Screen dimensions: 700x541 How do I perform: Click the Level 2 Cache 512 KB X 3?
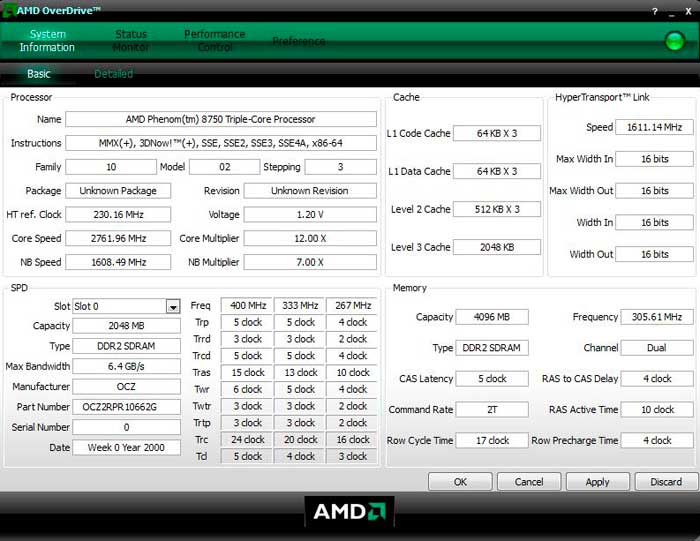[x=497, y=209]
